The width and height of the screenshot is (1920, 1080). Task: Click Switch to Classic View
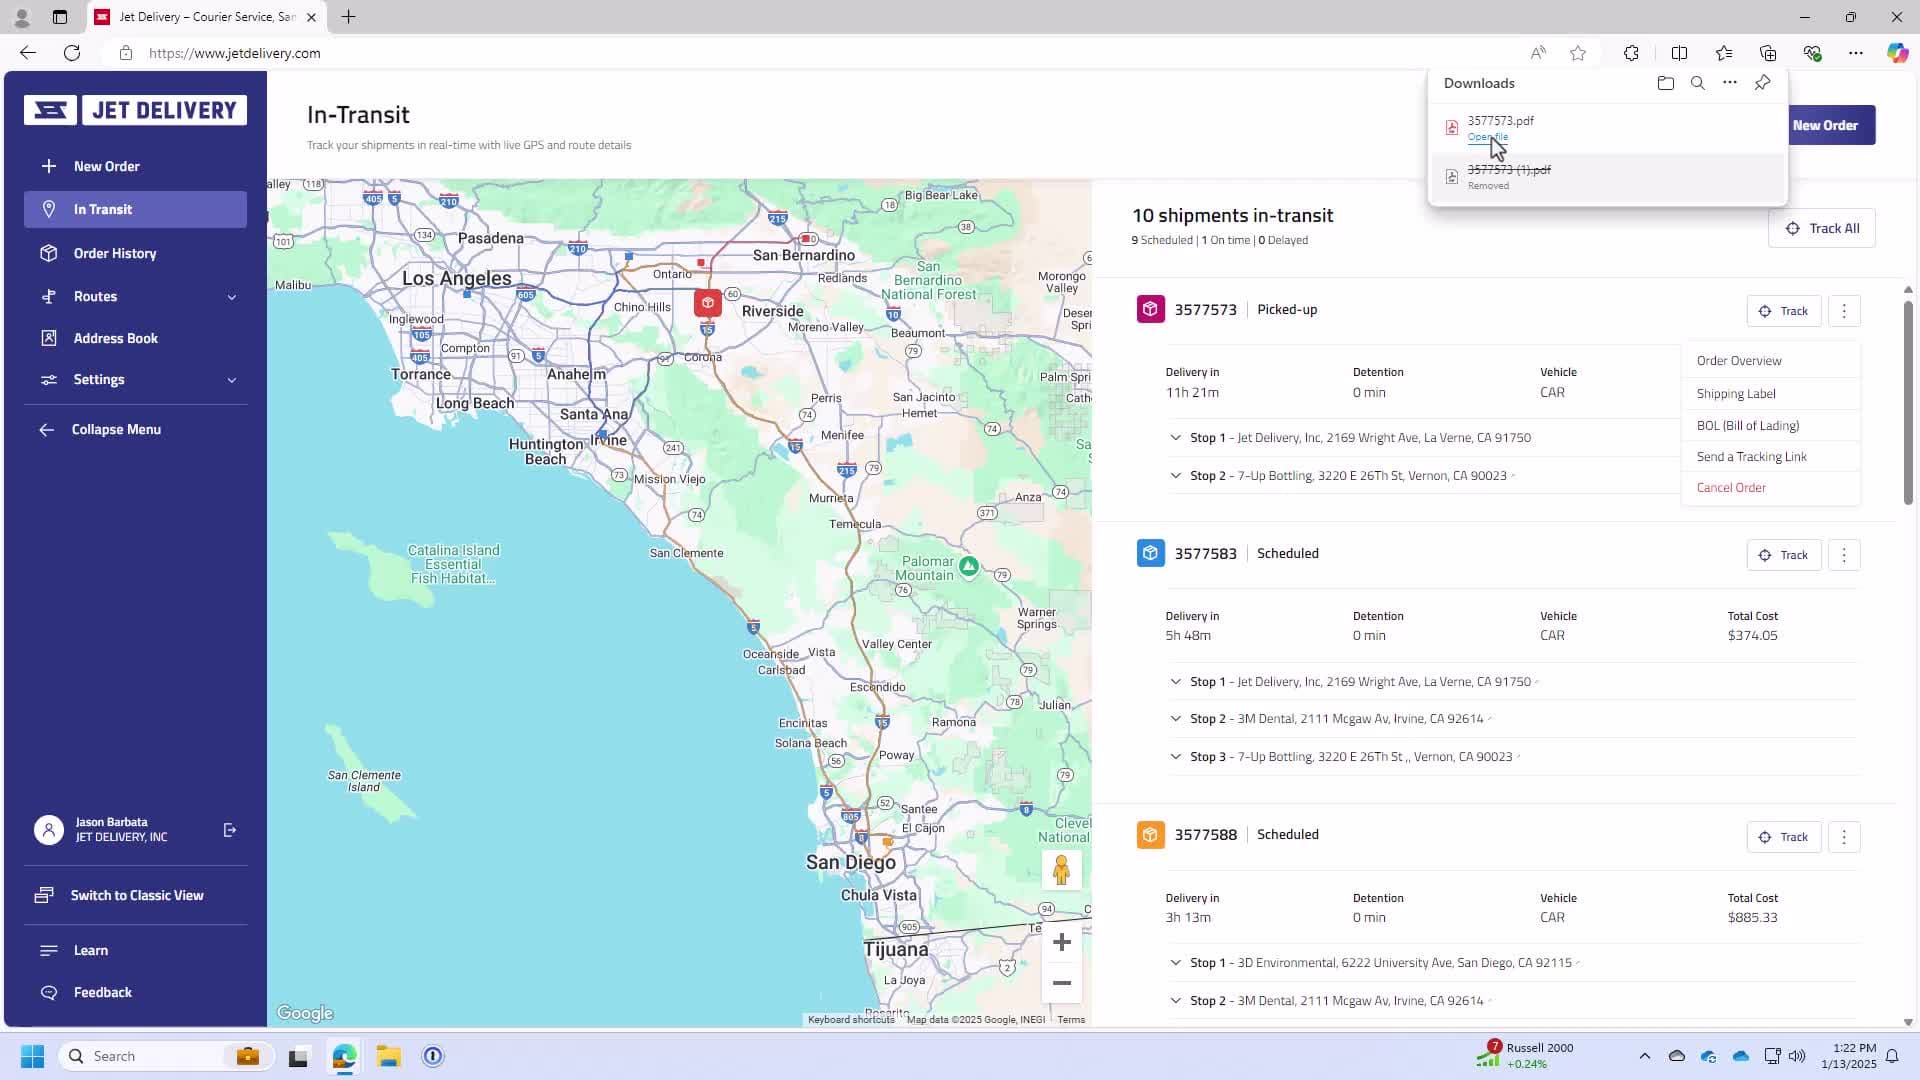[x=137, y=895]
